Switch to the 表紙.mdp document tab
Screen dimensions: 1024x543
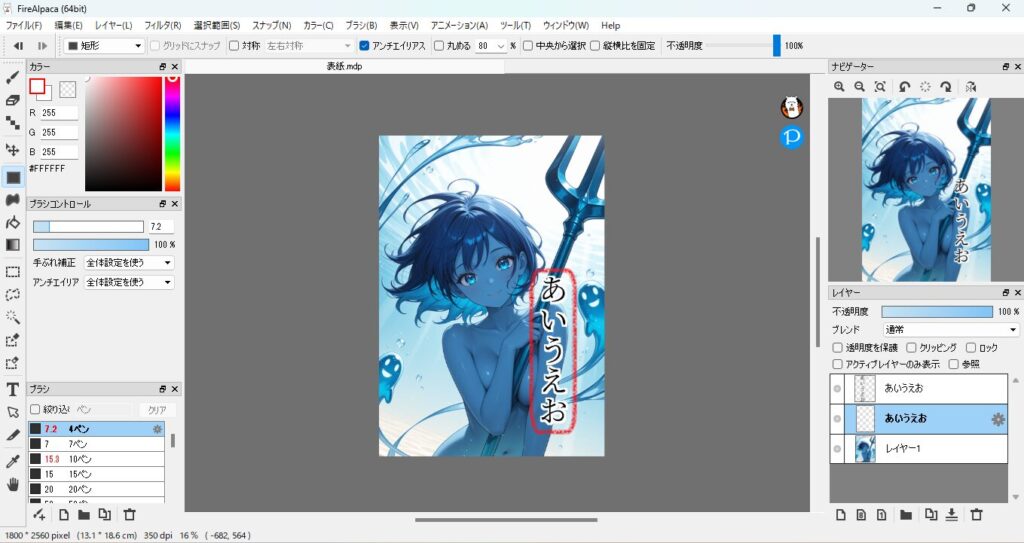[x=344, y=67]
